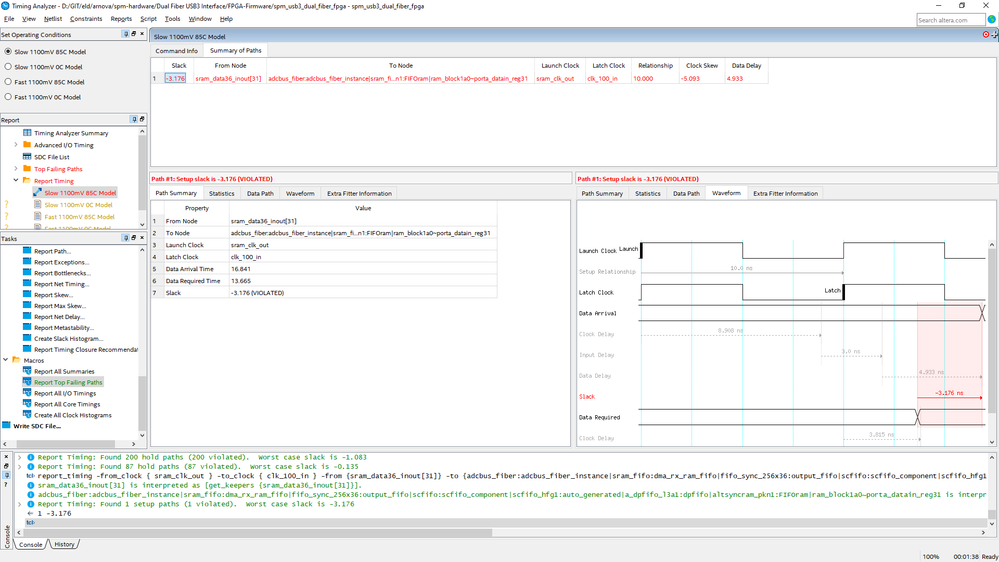Click the Write SDC File task icon
Screen dimensions: 999x562
tap(7, 426)
